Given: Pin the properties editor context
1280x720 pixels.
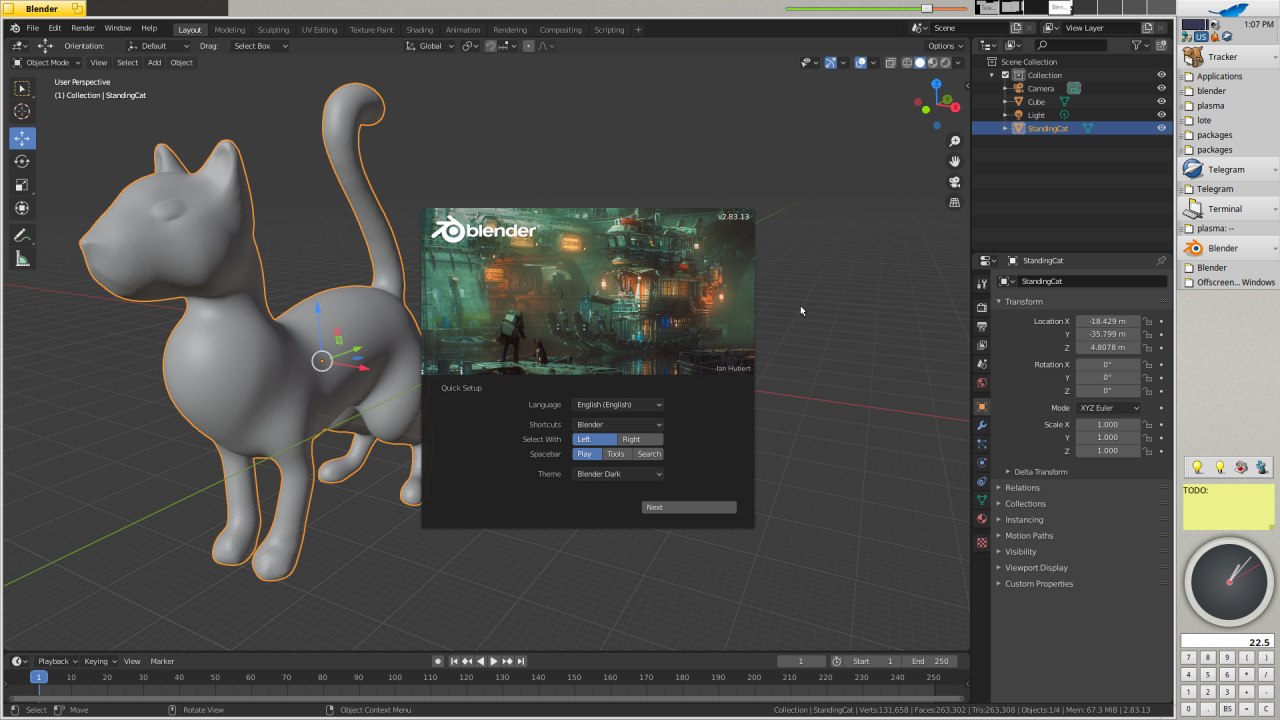Looking at the screenshot, I should click(1161, 261).
